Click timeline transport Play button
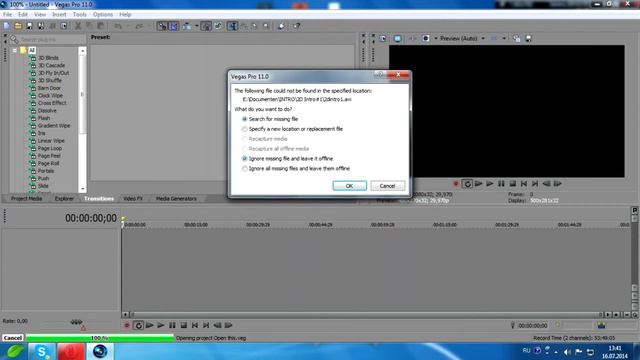This screenshot has width=640, height=360. click(x=161, y=325)
